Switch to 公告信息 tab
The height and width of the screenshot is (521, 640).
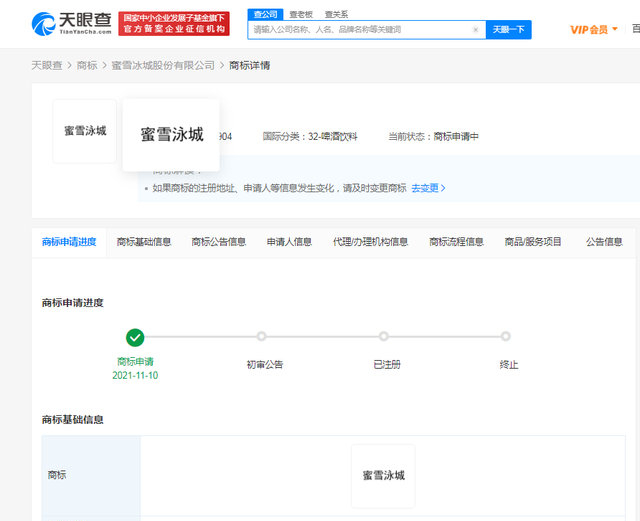(604, 242)
